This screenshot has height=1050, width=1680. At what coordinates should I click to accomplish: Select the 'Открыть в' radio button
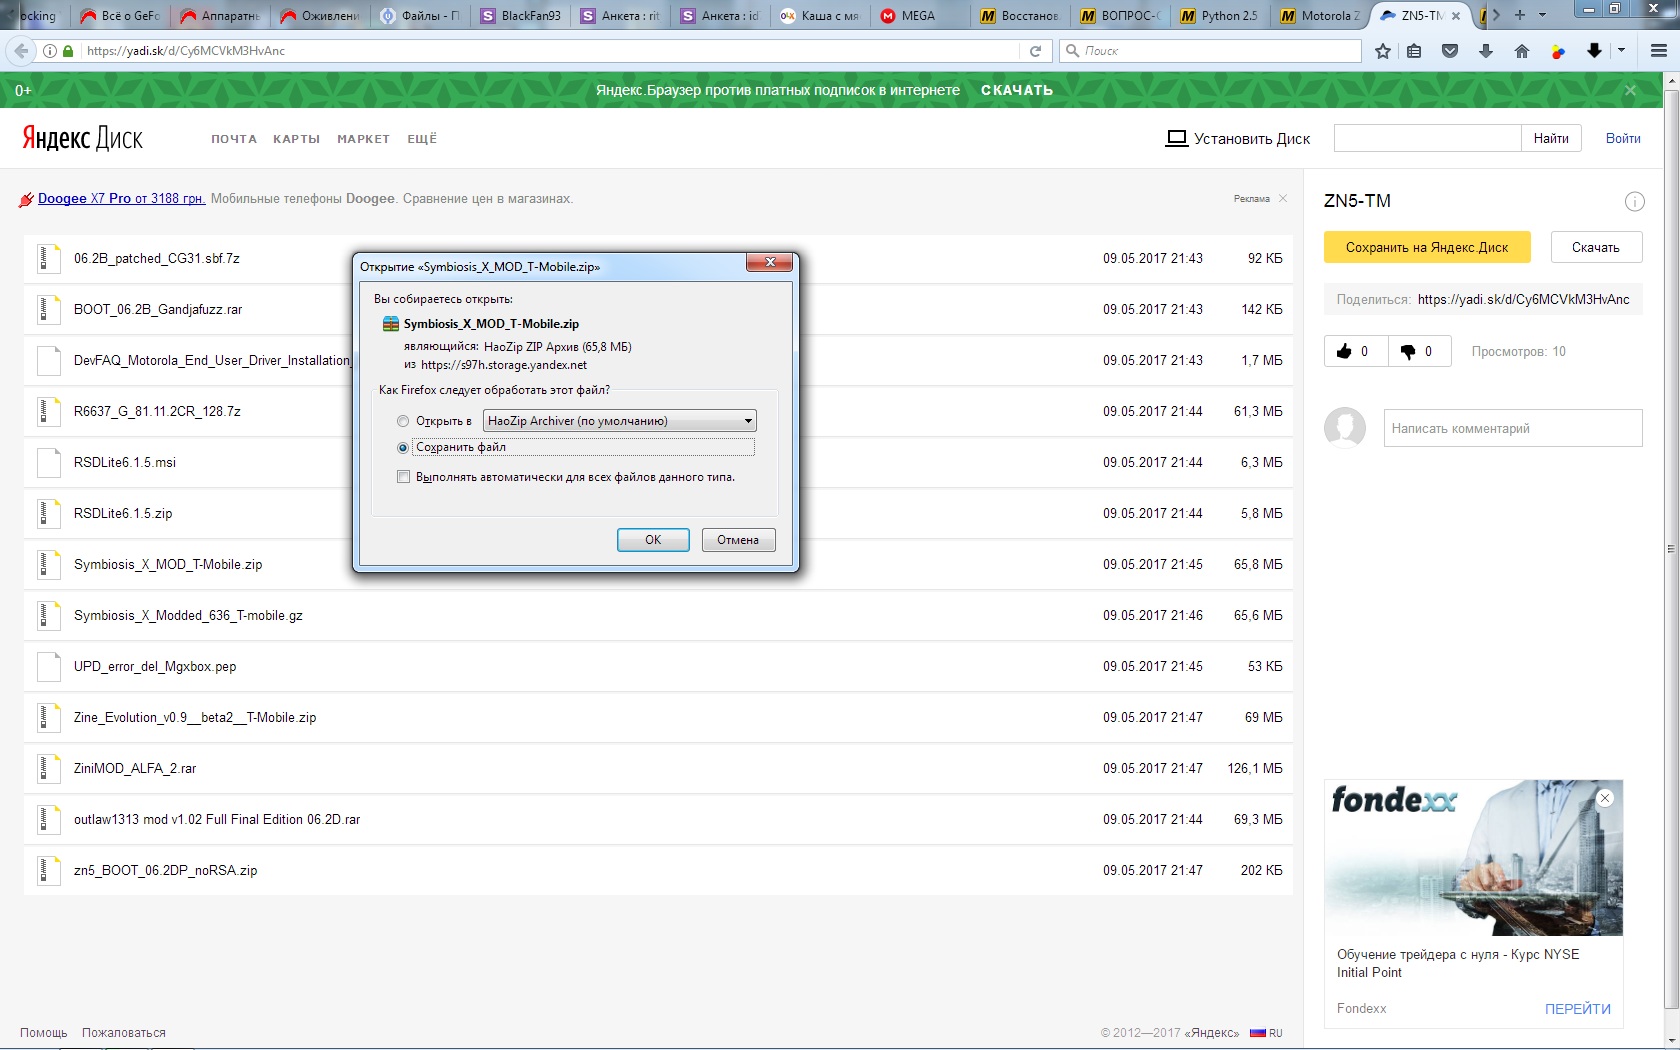[403, 421]
